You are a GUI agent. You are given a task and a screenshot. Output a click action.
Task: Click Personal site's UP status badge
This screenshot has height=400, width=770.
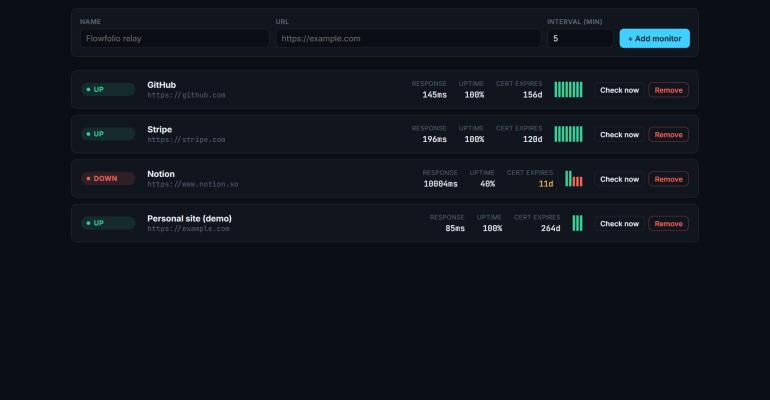click(x=108, y=223)
